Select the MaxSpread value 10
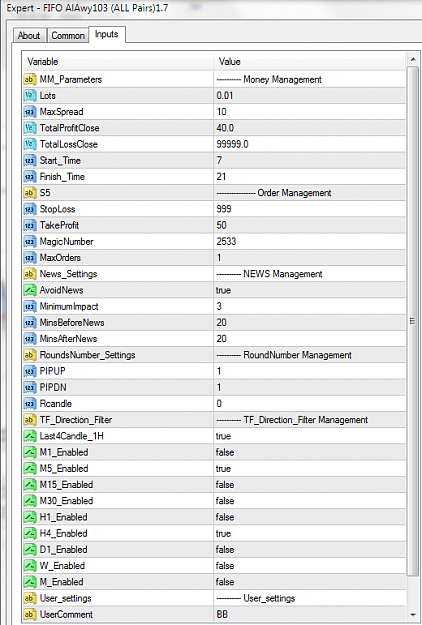This screenshot has height=625, width=422. 222,112
